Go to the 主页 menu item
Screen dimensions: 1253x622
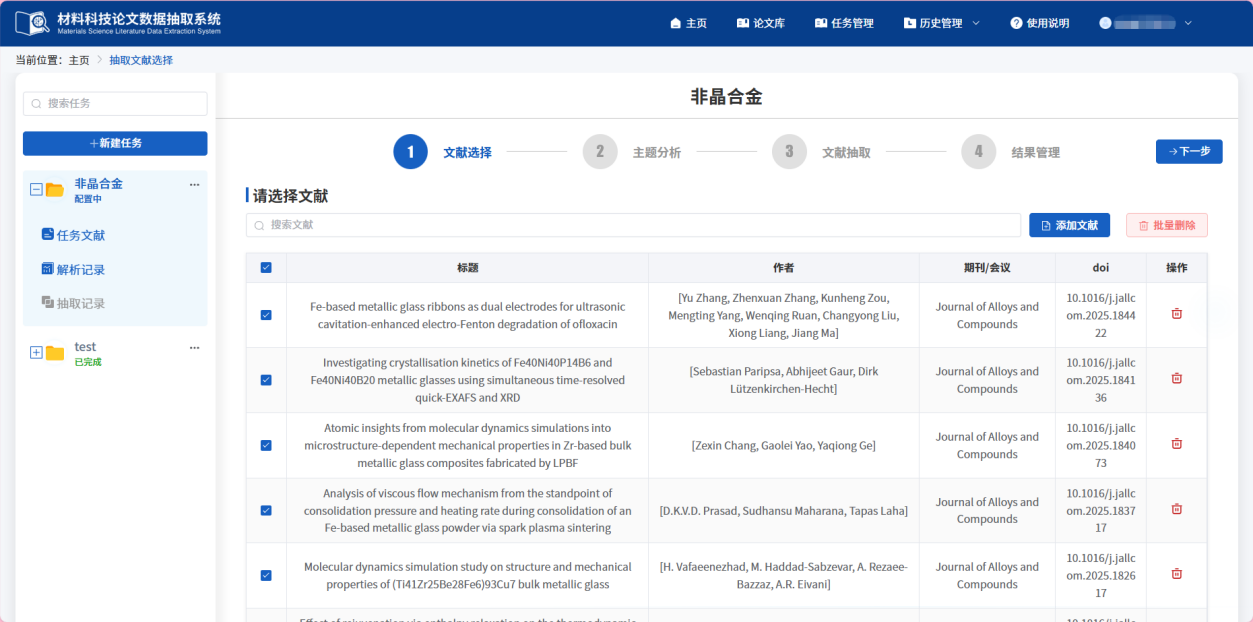tap(688, 22)
